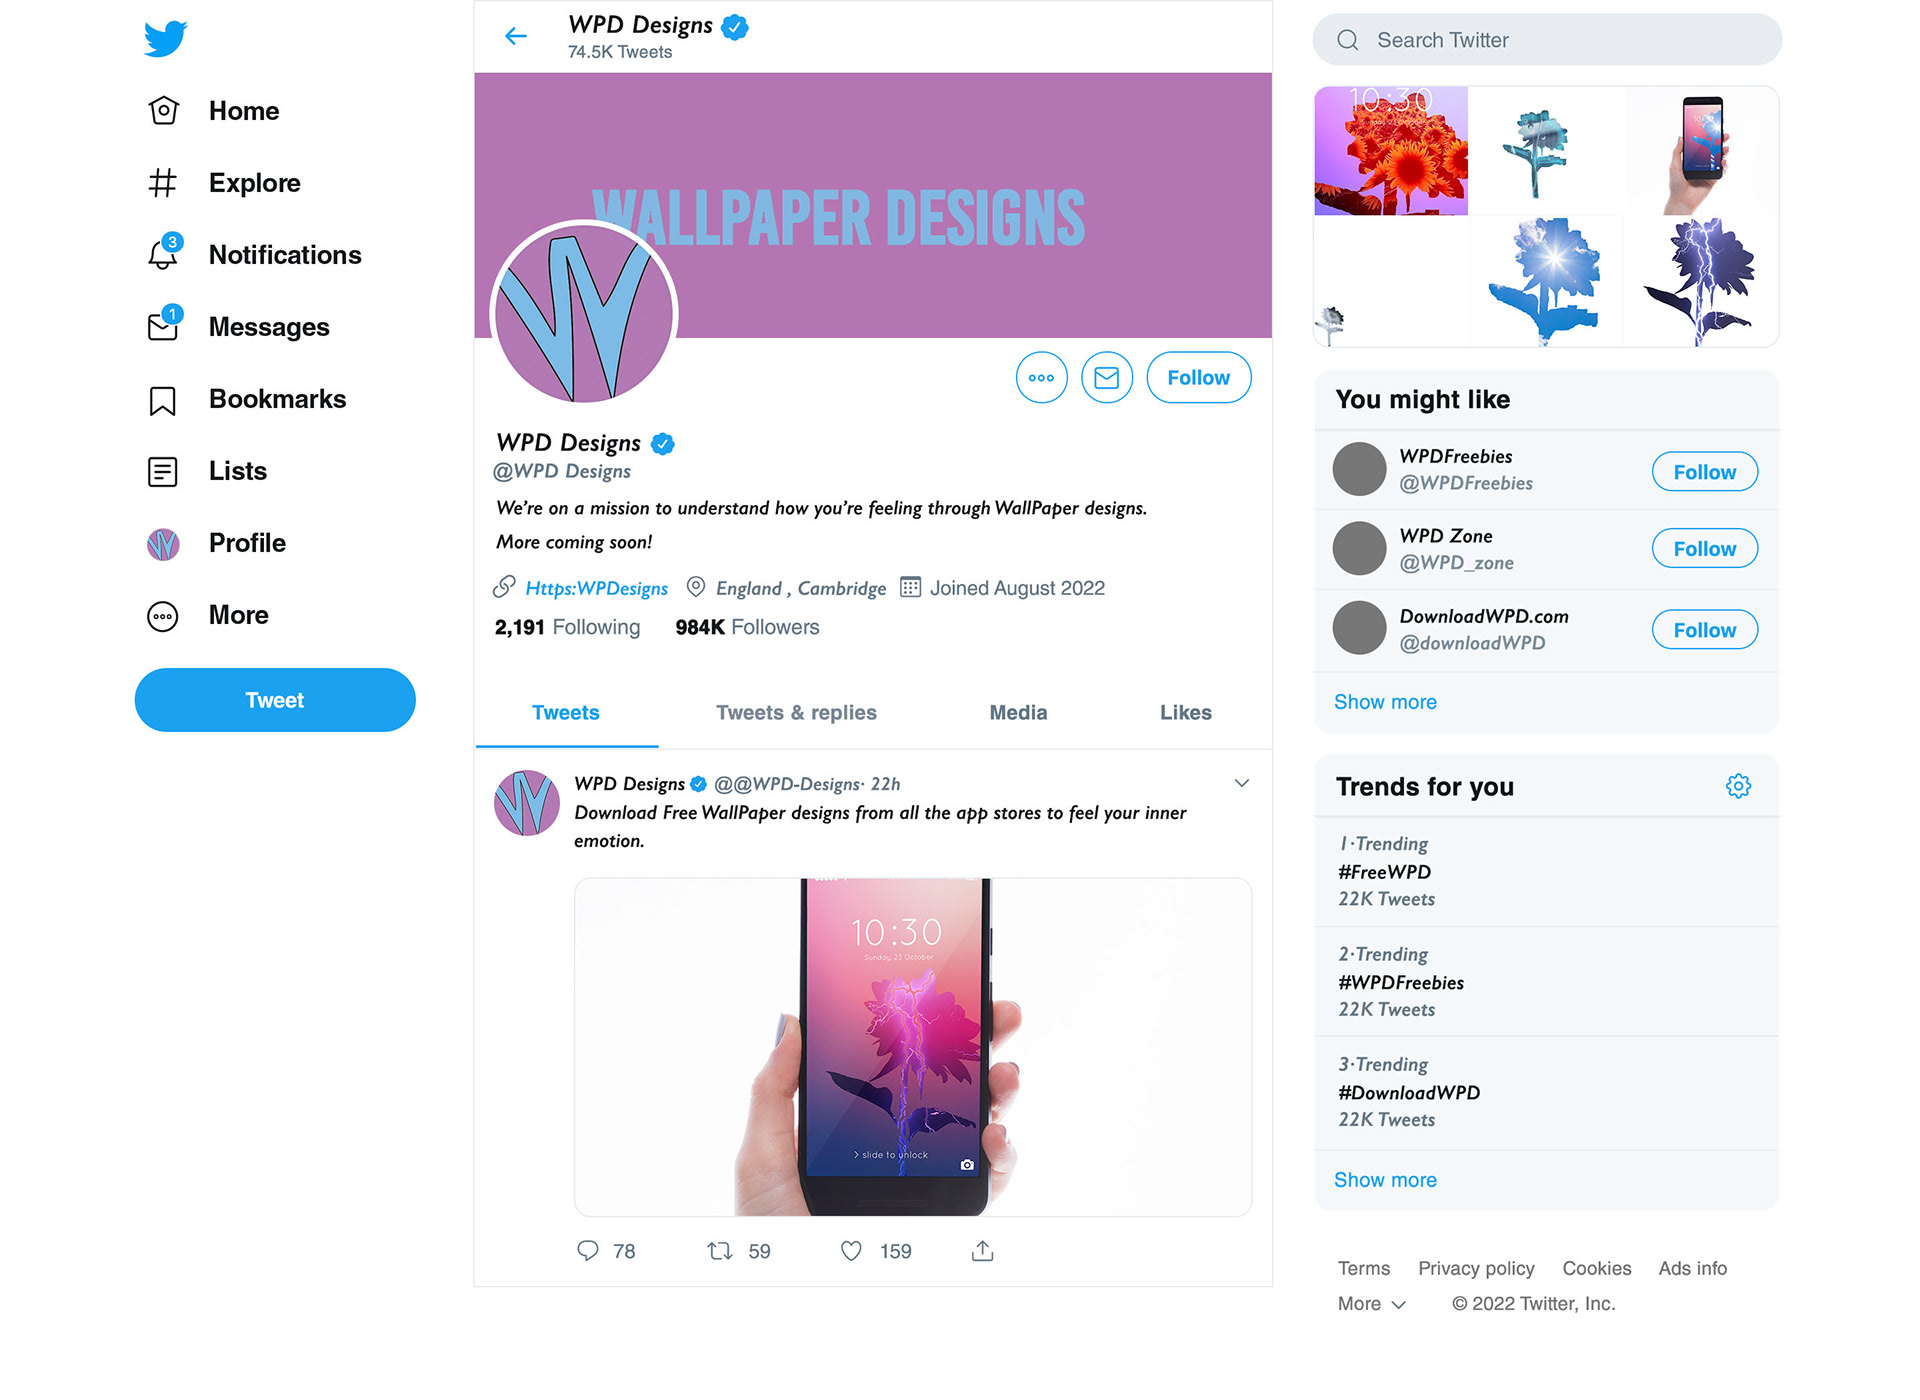Viewport: 1920px width, 1400px height.
Task: Click the Search Twitter field
Action: pyautogui.click(x=1547, y=40)
